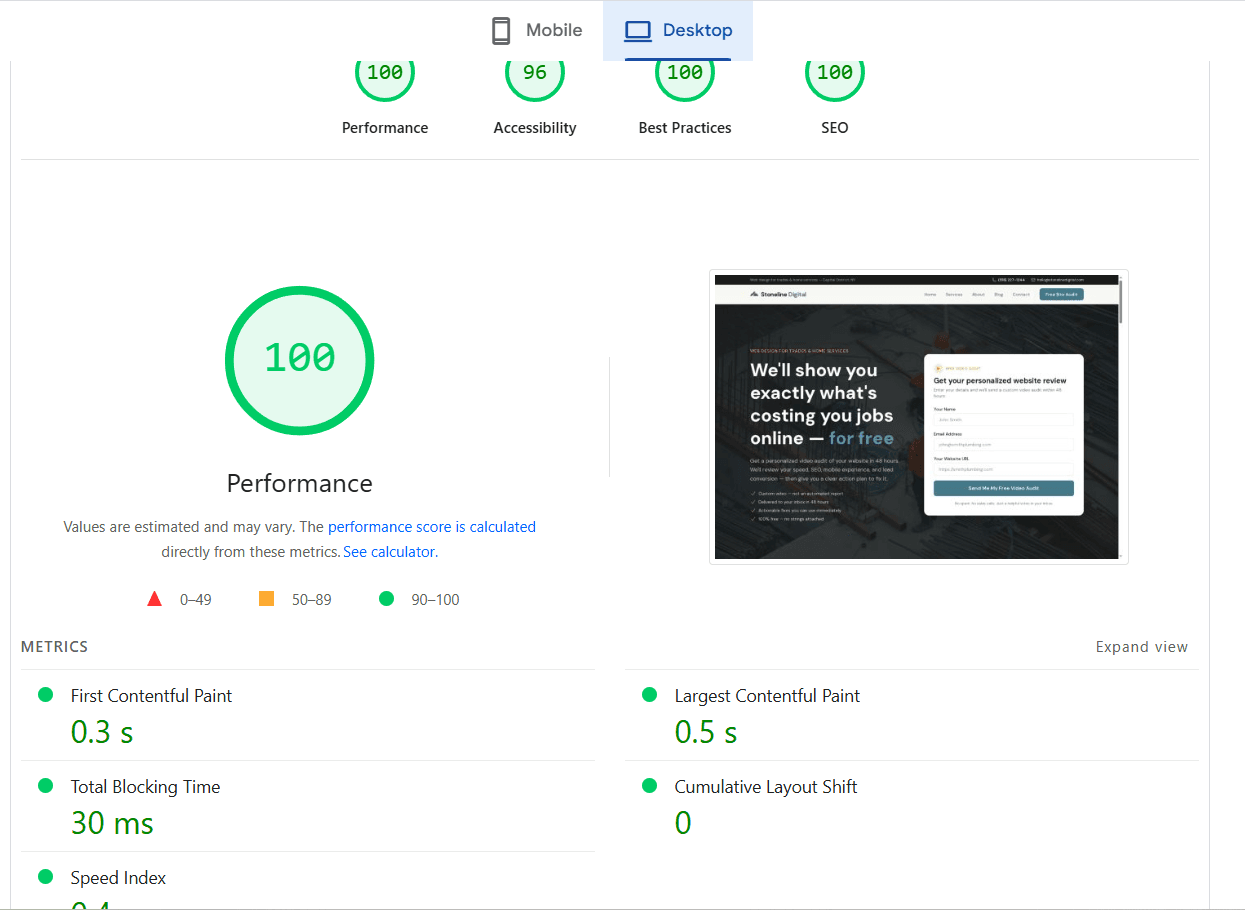Click the 'Best Practices' category label
The image size is (1245, 910).
[x=685, y=128]
